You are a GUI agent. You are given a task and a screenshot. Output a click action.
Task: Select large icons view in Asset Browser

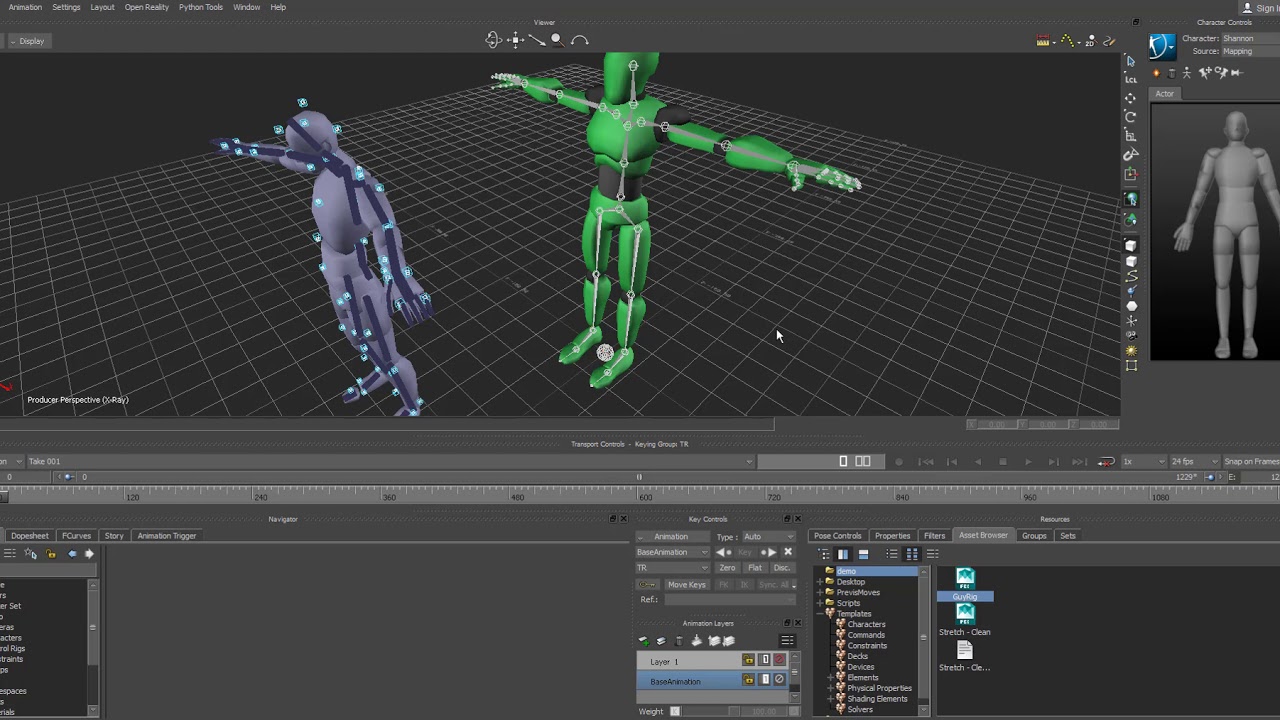913,554
